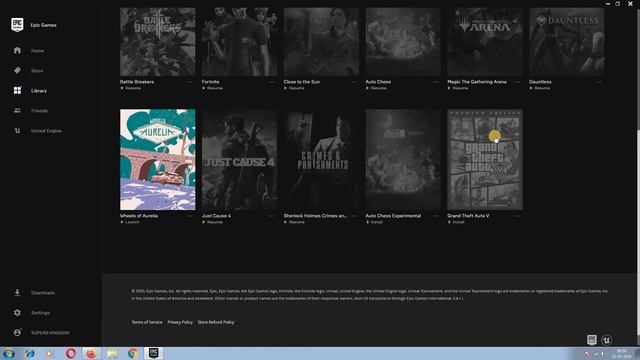The height and width of the screenshot is (360, 640).
Task: Install Grand Theft Auto V
Action: (456, 222)
